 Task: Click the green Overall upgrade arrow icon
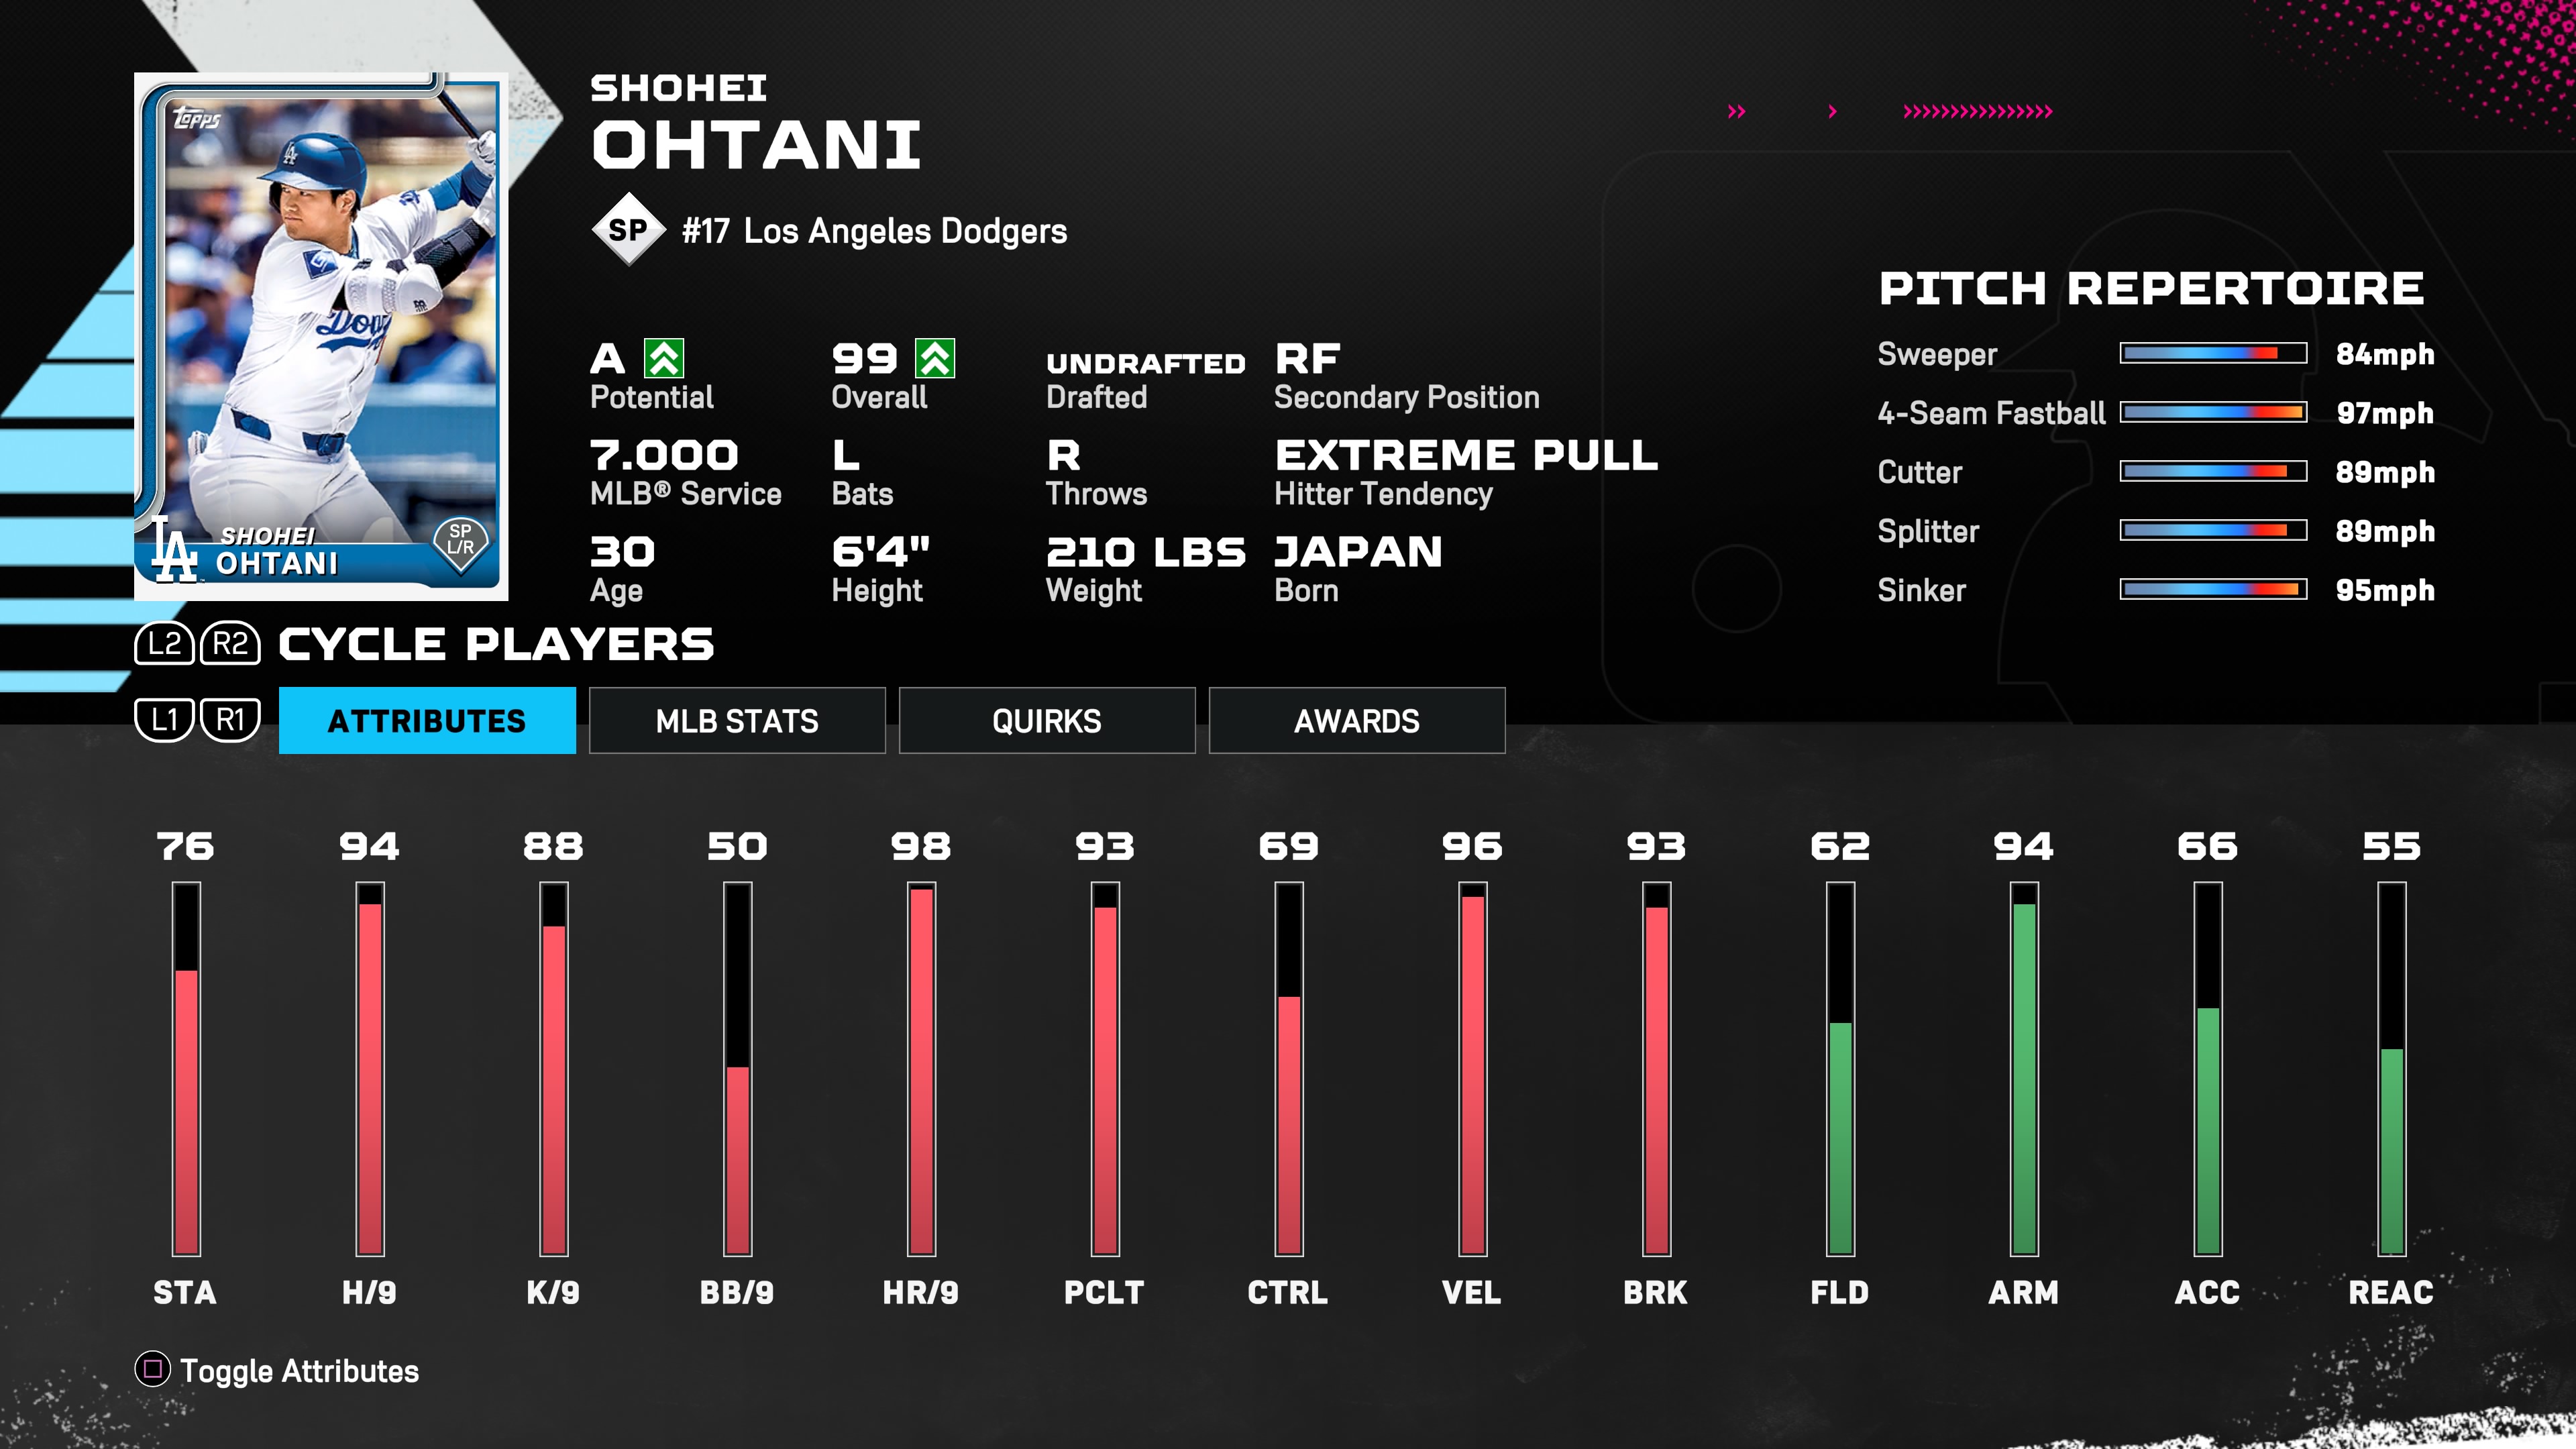click(x=935, y=358)
